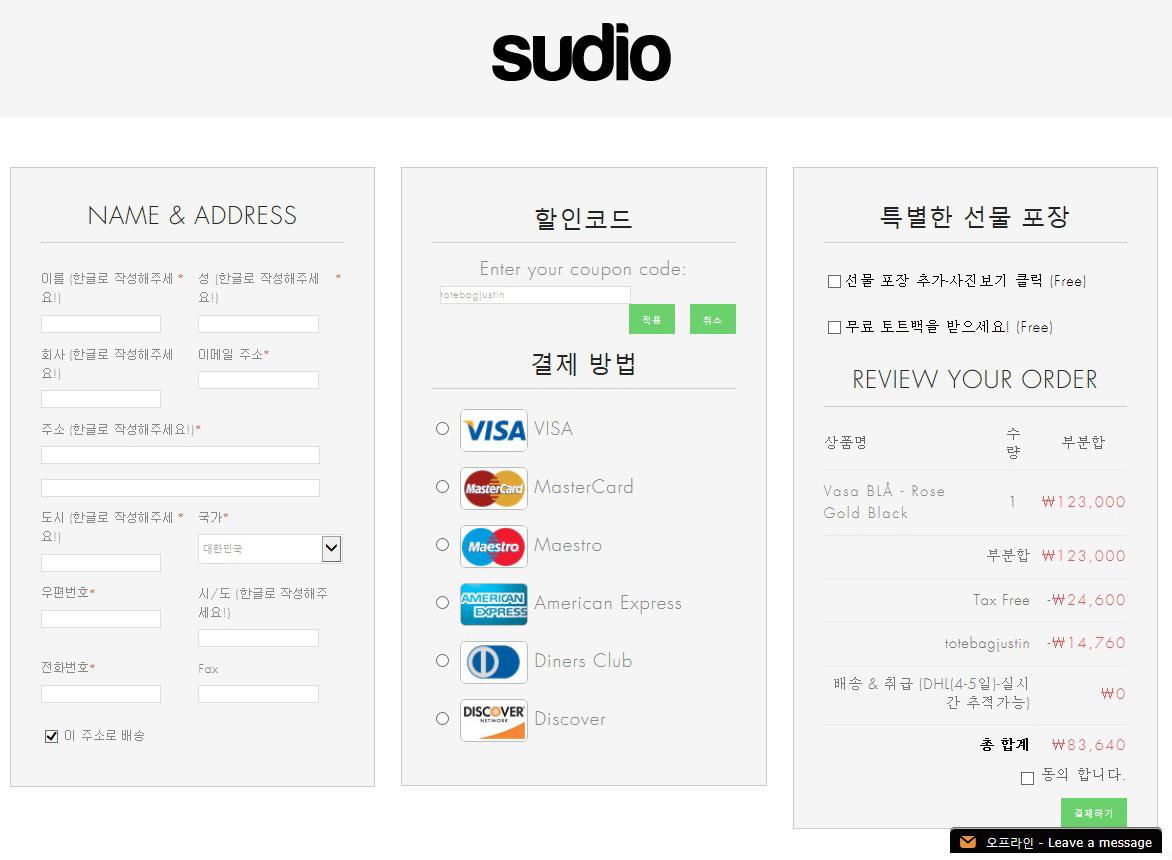Click the second address line field
1172x860 pixels.
pos(180,488)
